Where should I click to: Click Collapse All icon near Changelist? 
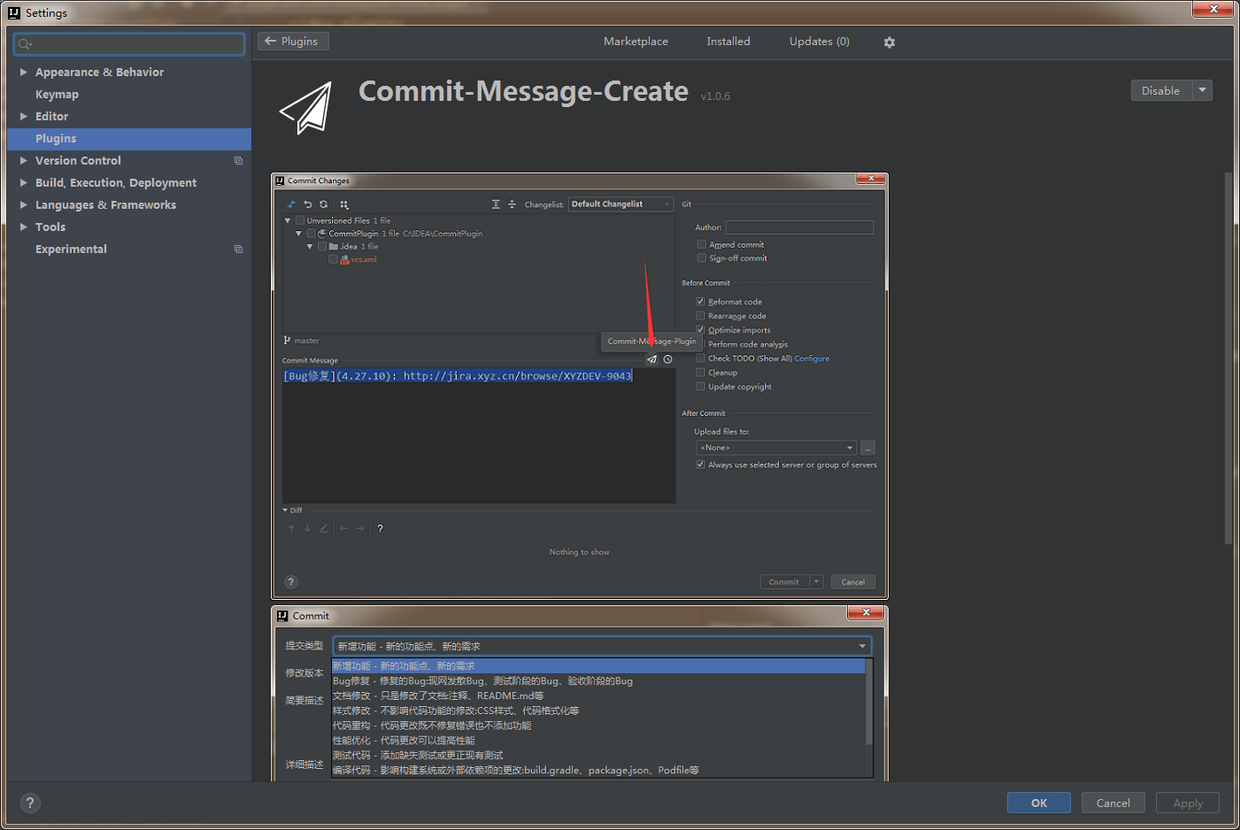click(512, 204)
